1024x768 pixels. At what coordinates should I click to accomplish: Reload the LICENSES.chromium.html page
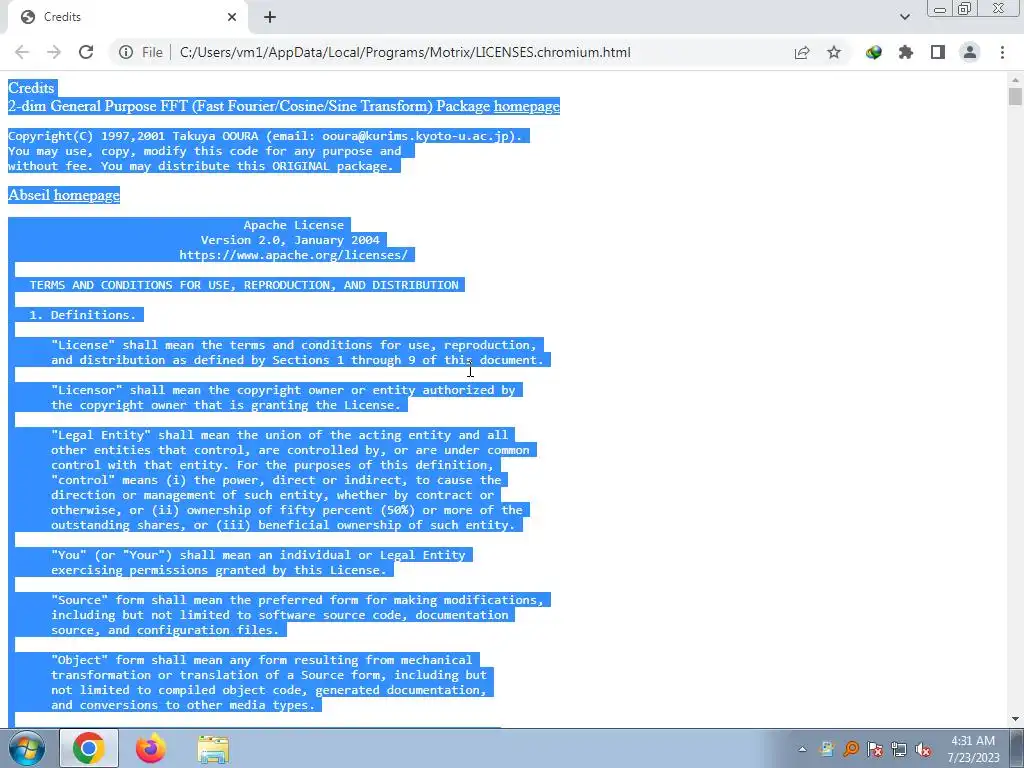point(86,52)
